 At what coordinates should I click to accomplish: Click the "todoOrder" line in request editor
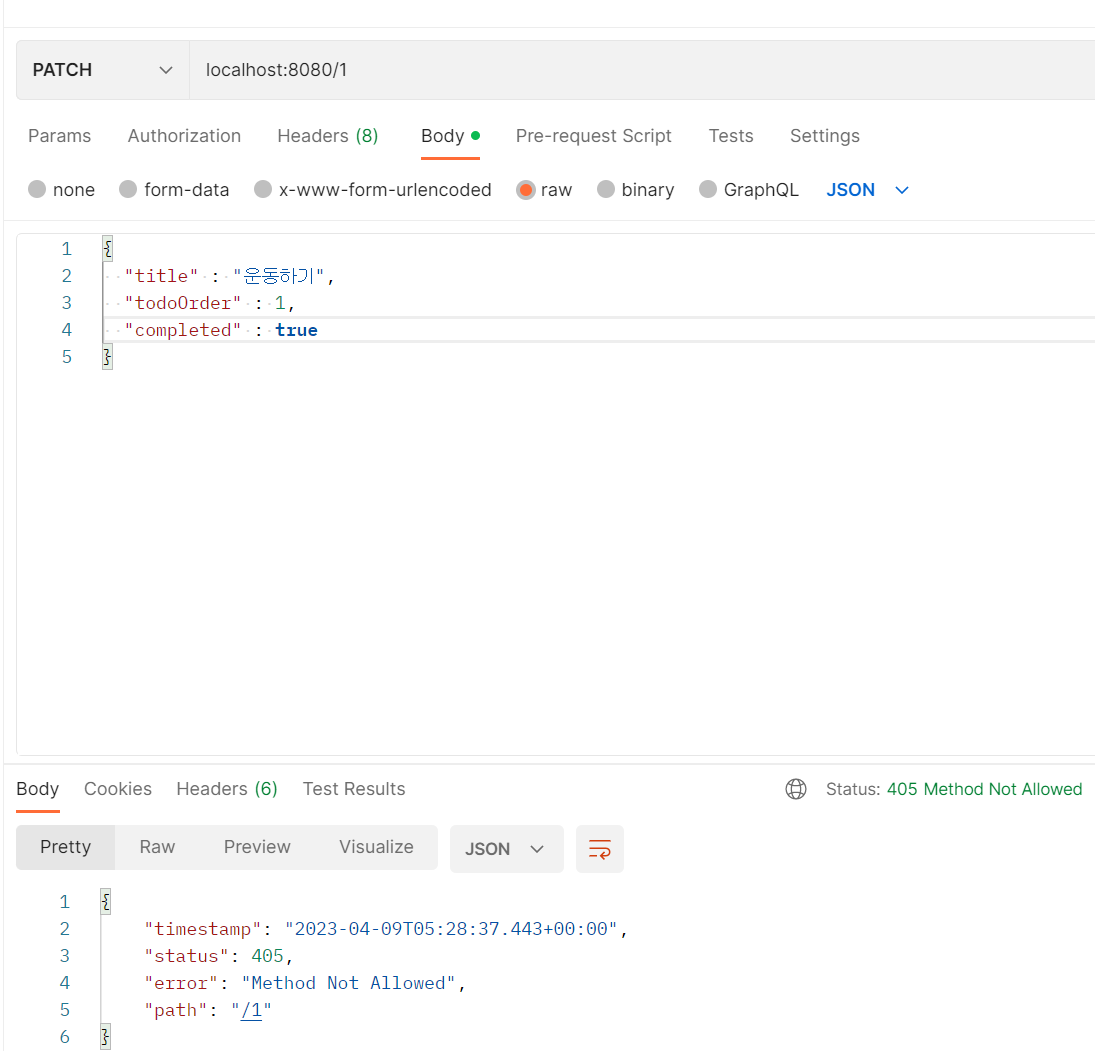click(210, 303)
